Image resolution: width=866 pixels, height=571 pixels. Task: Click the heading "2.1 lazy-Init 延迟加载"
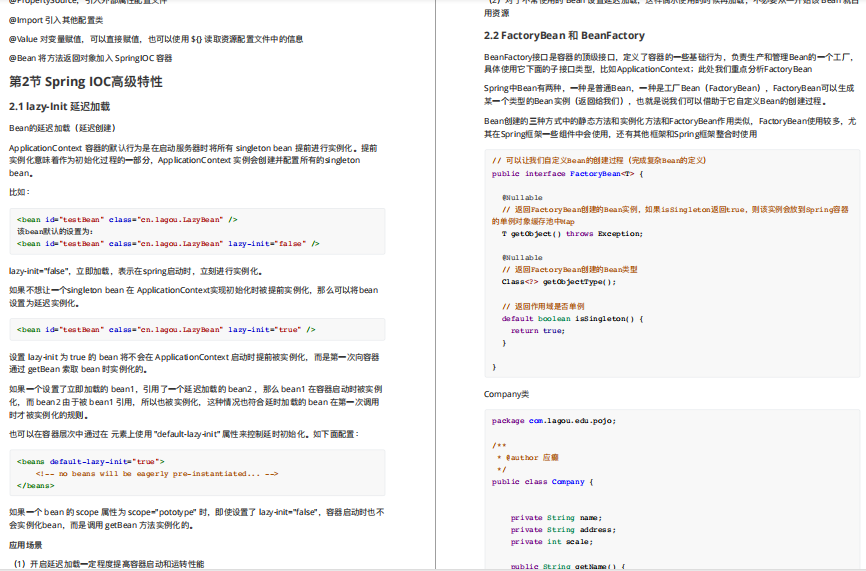(x=60, y=107)
